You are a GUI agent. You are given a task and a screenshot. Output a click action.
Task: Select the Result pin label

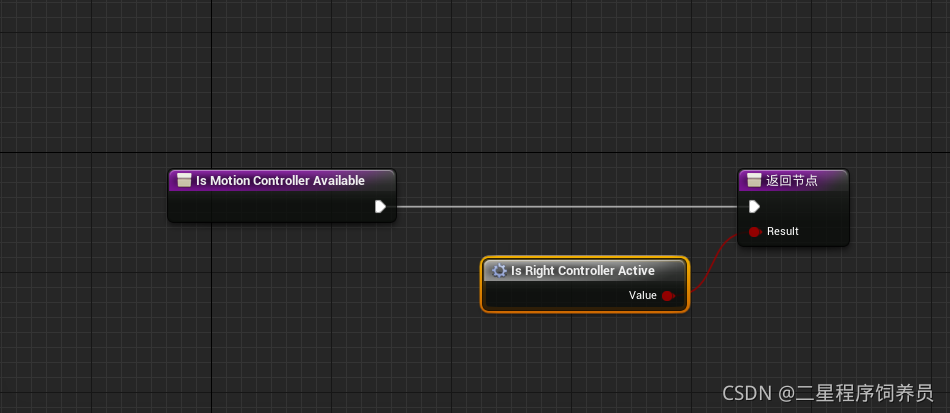(x=783, y=231)
